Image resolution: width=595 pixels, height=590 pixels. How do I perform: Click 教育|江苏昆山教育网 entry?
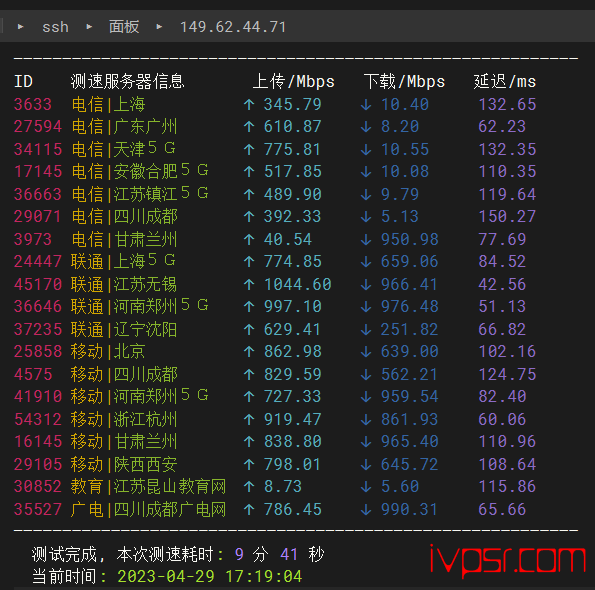tap(148, 486)
